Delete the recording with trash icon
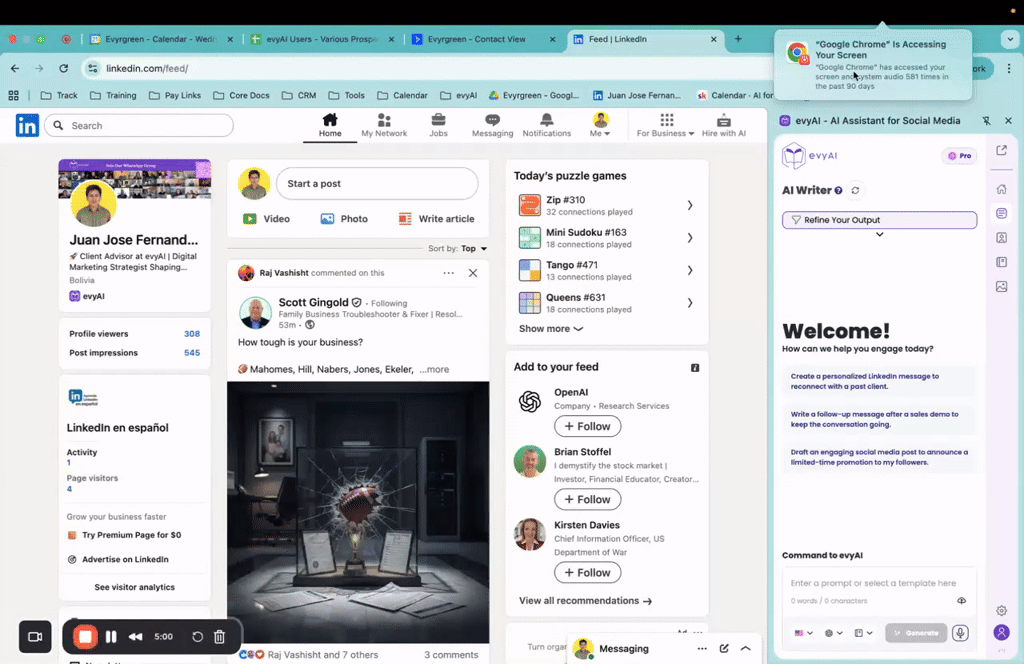Image resolution: width=1024 pixels, height=664 pixels. (219, 637)
